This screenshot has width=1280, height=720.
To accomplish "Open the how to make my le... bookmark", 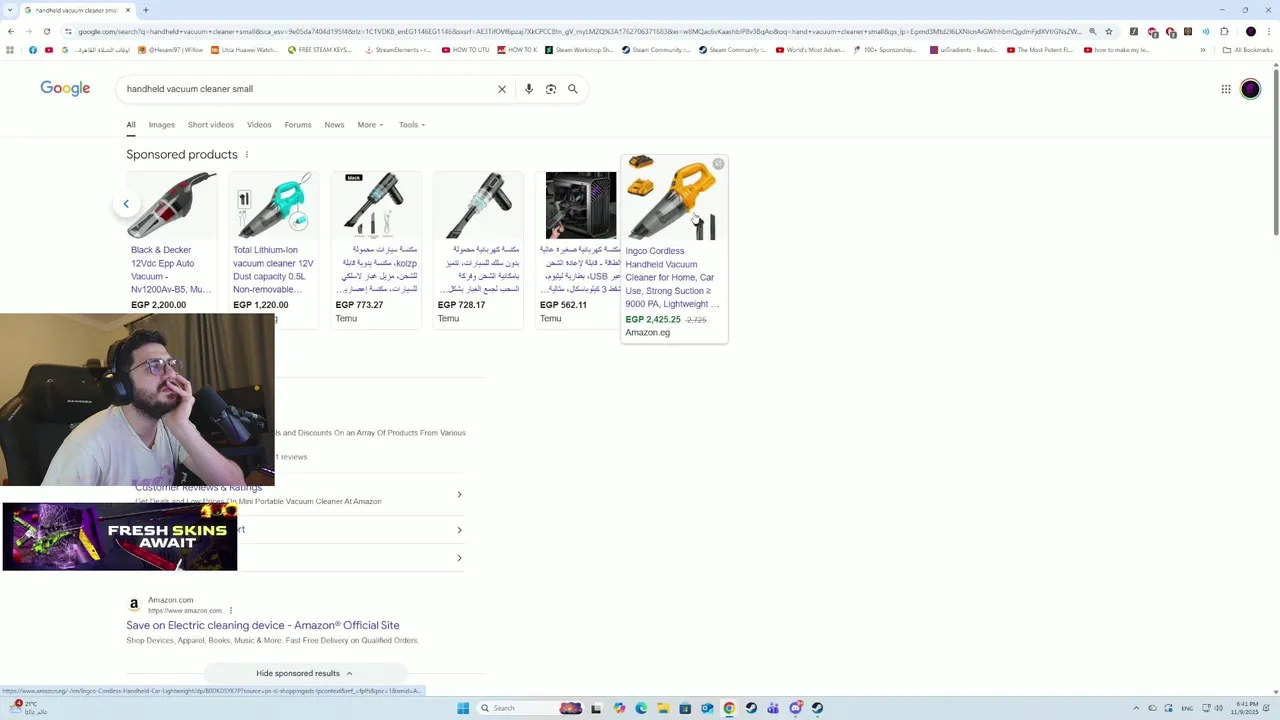I will pos(1116,50).
